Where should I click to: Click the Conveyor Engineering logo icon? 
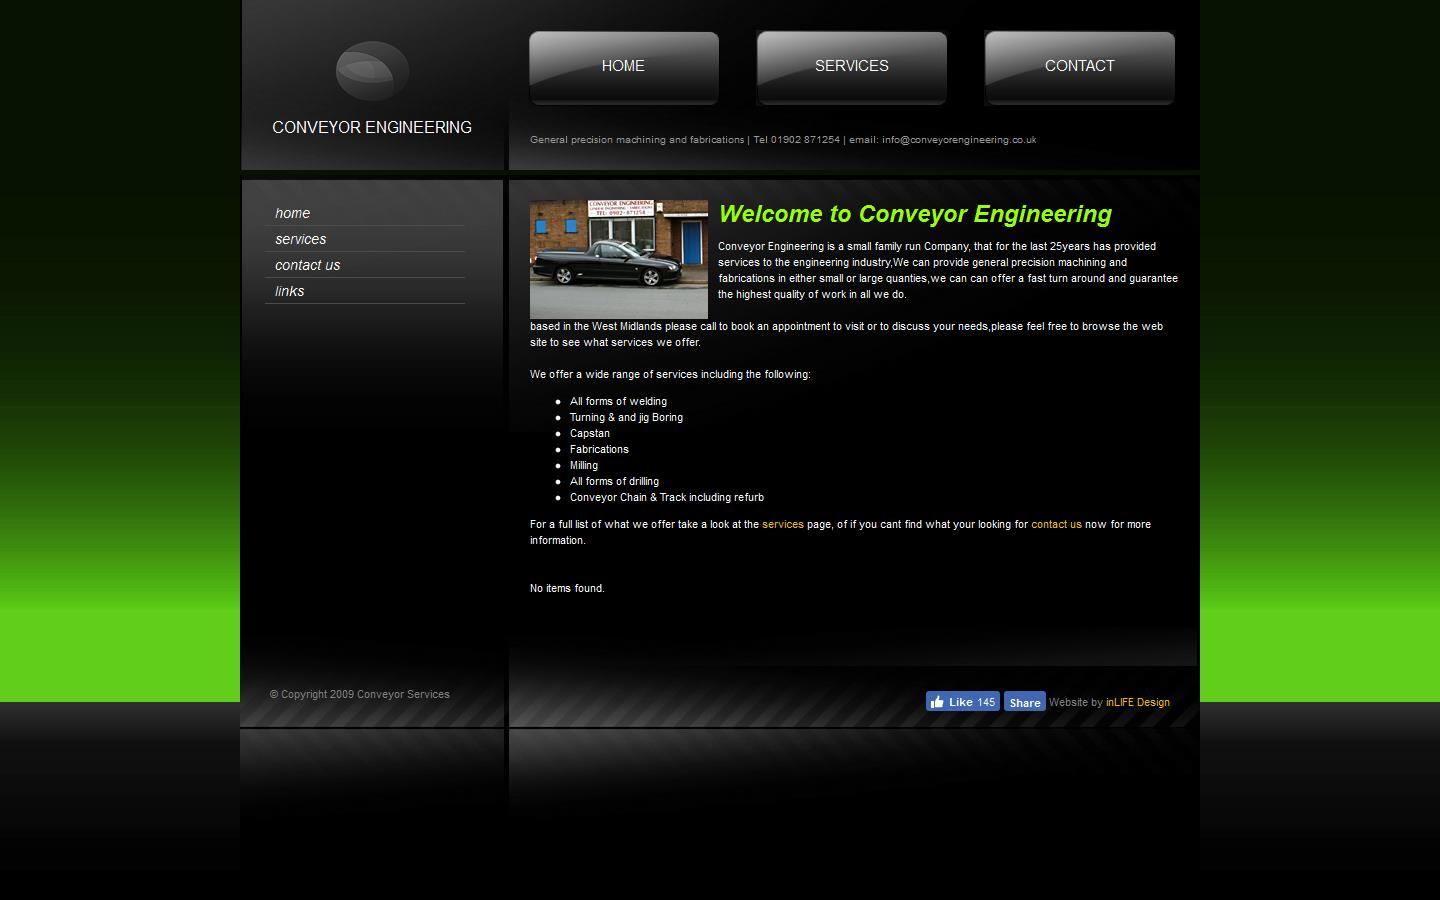click(x=371, y=71)
